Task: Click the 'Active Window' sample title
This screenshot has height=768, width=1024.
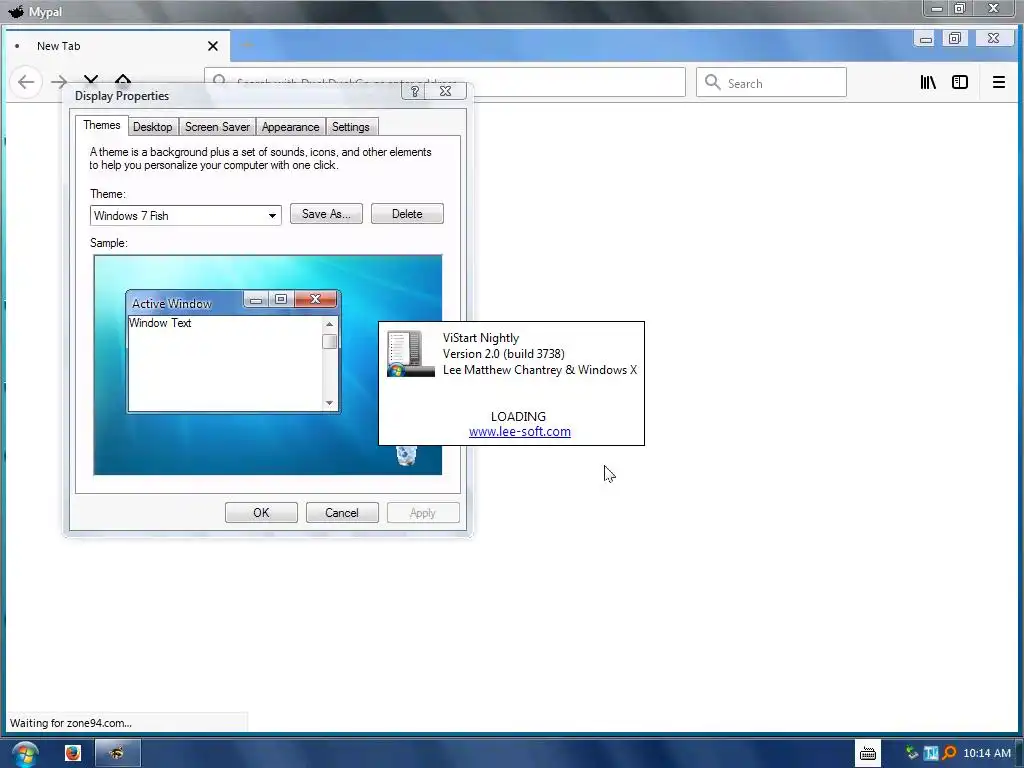Action: pos(172,304)
